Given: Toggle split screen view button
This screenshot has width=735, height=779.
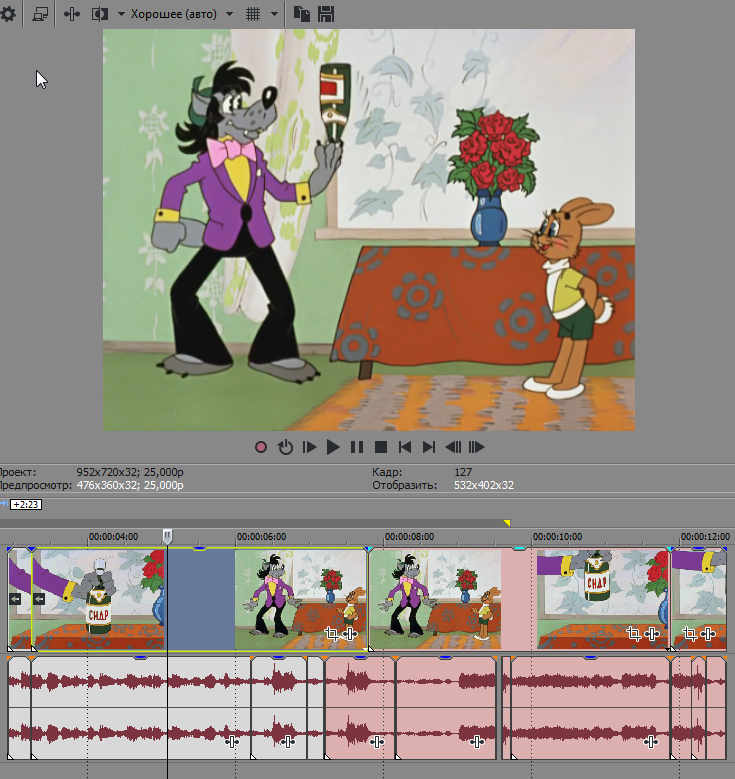Looking at the screenshot, I should pos(100,14).
